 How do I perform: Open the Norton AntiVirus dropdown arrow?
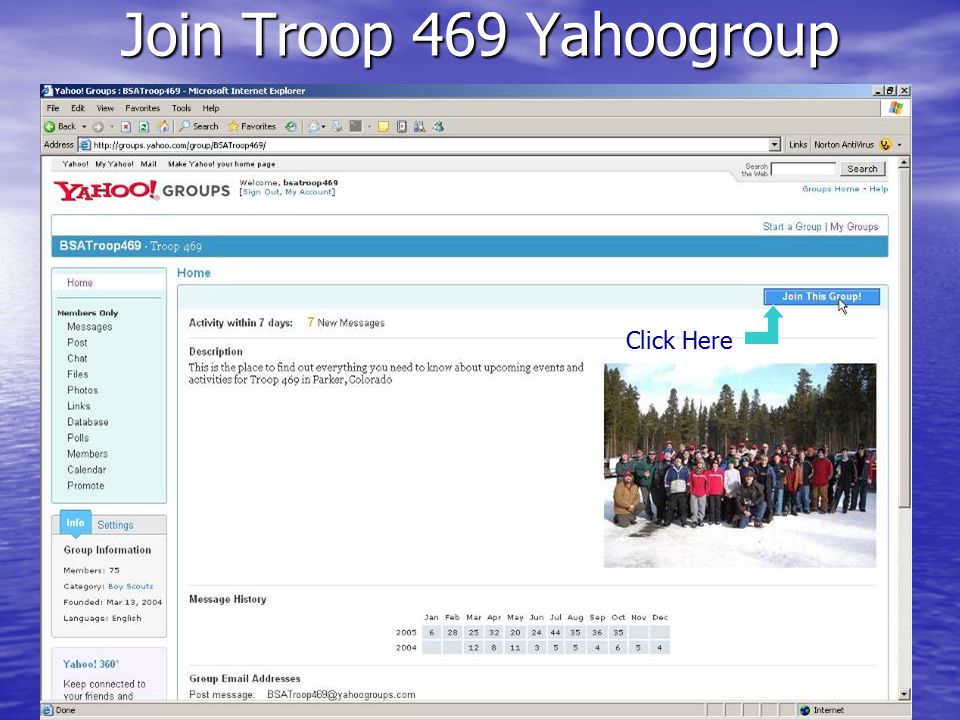click(899, 144)
